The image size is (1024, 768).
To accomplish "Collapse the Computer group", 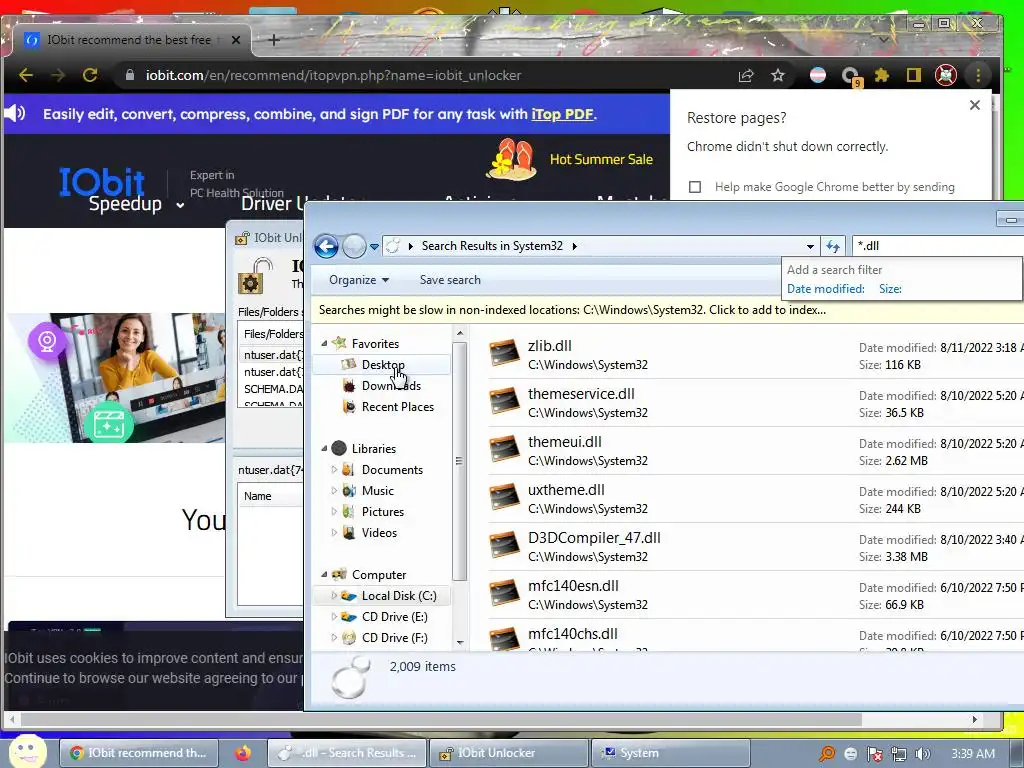I will [324, 575].
